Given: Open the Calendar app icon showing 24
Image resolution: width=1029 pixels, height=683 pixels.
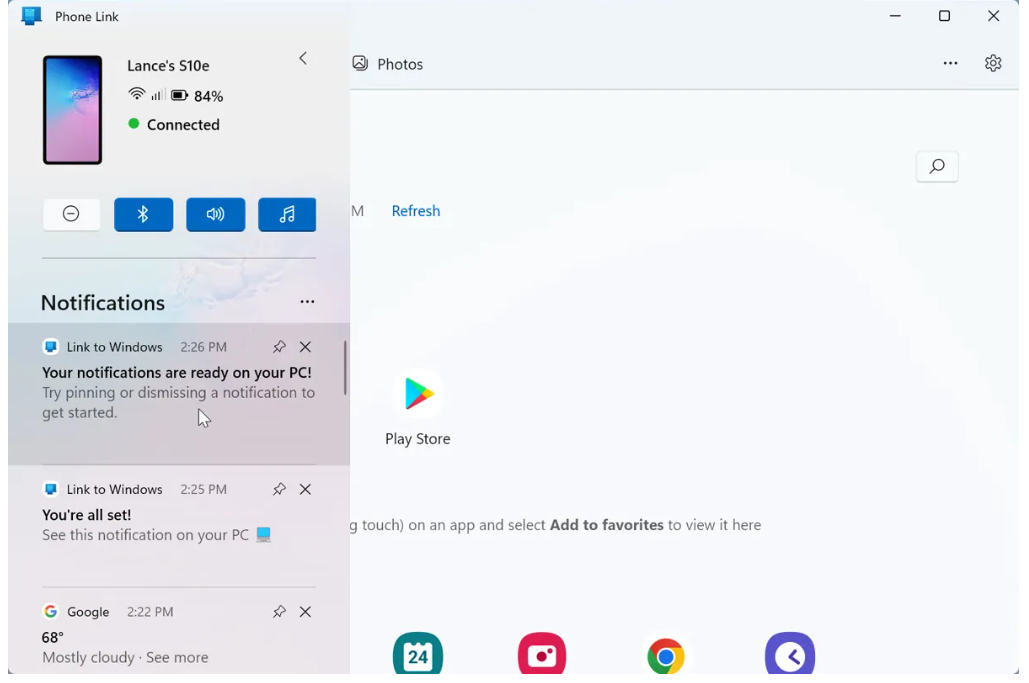Looking at the screenshot, I should [418, 653].
